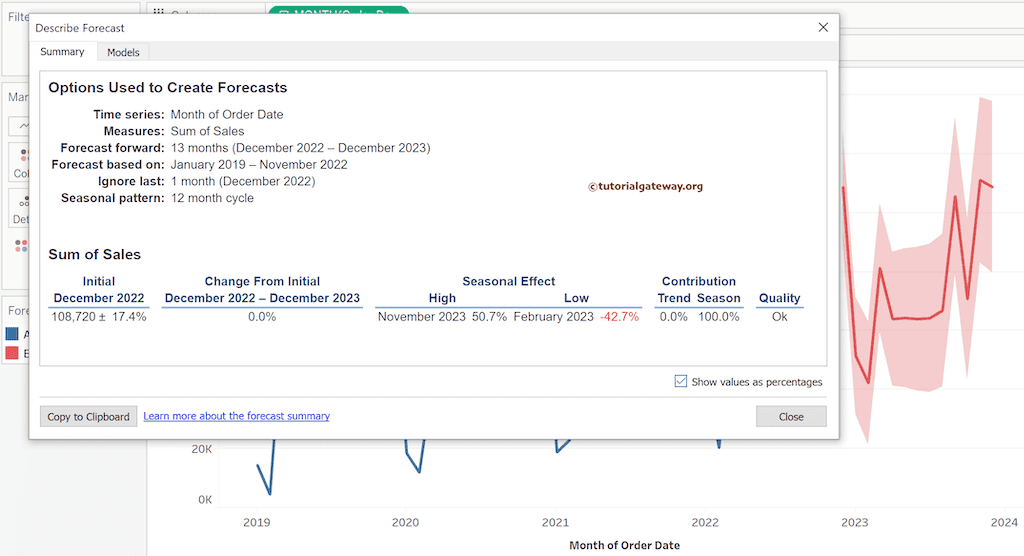
Task: Click the Month of Order Date axis title
Action: click(x=624, y=545)
